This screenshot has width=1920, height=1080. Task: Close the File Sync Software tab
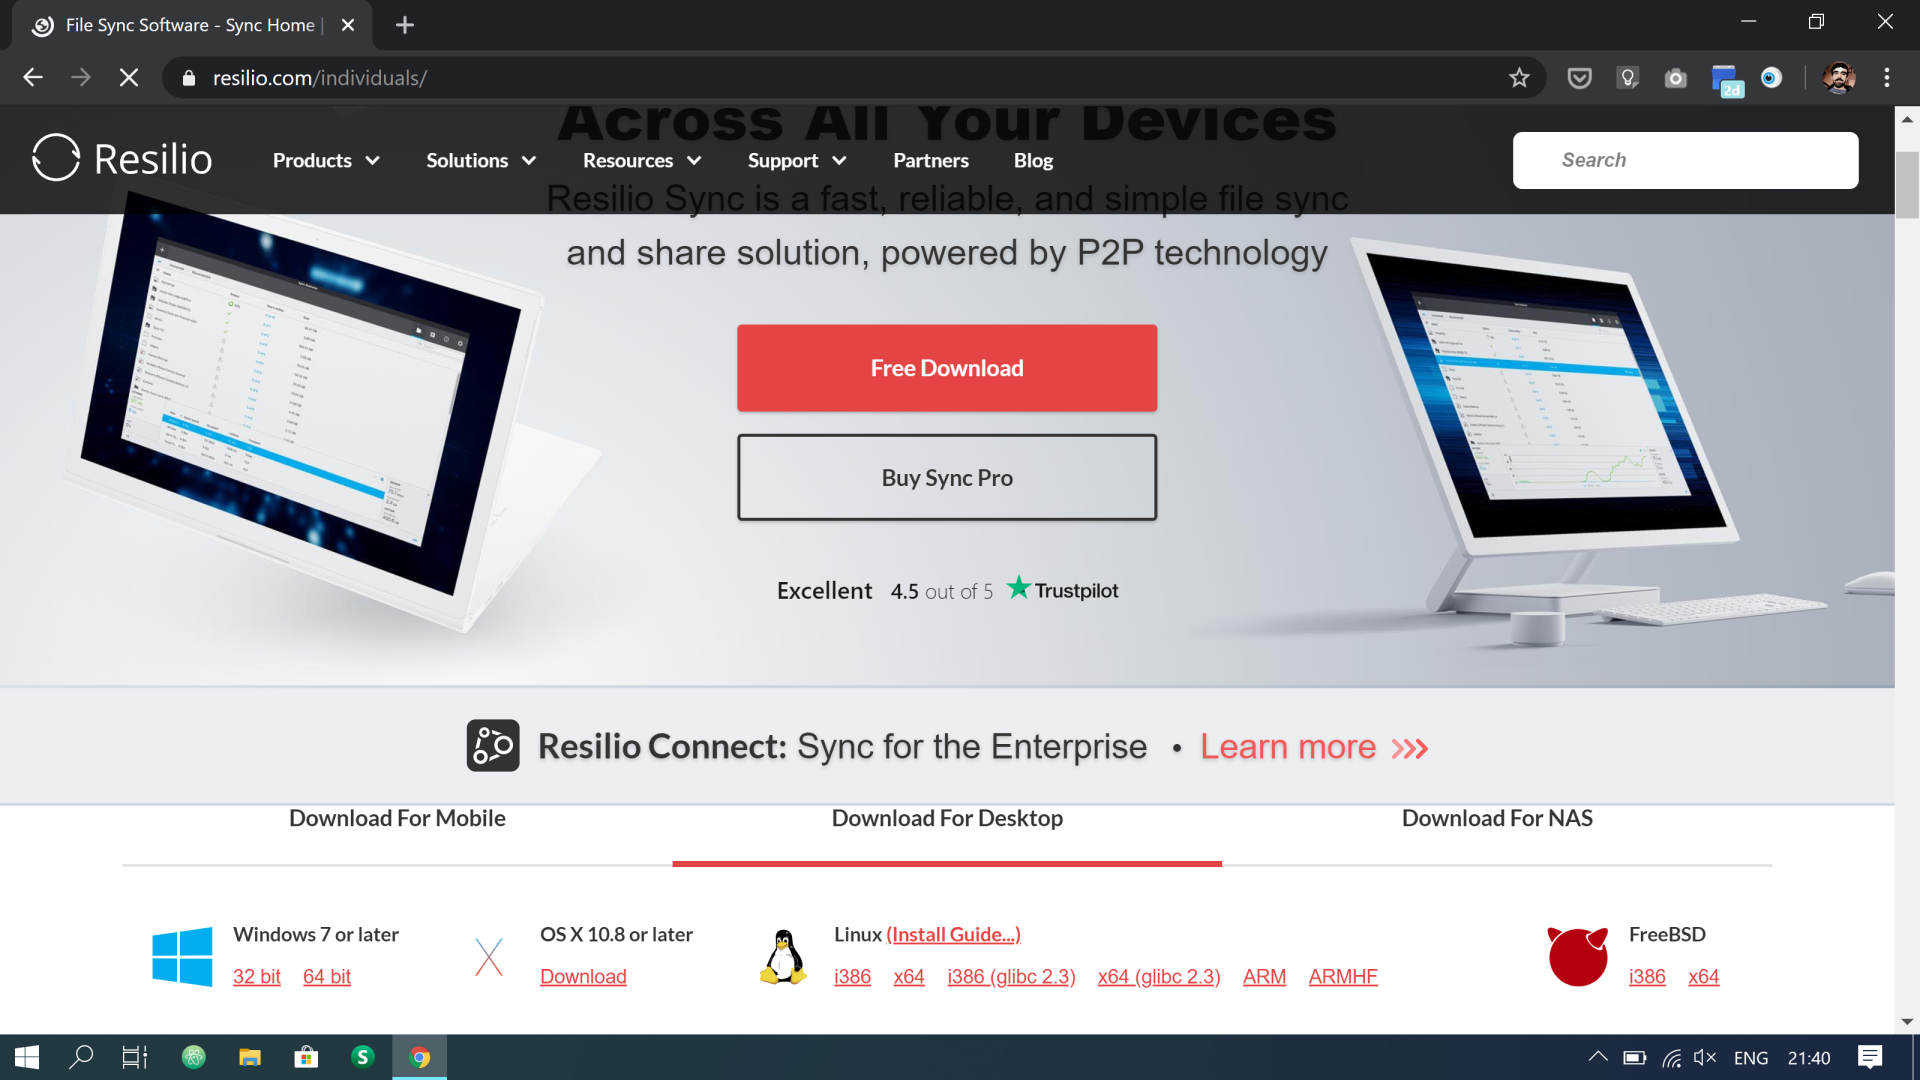(348, 25)
